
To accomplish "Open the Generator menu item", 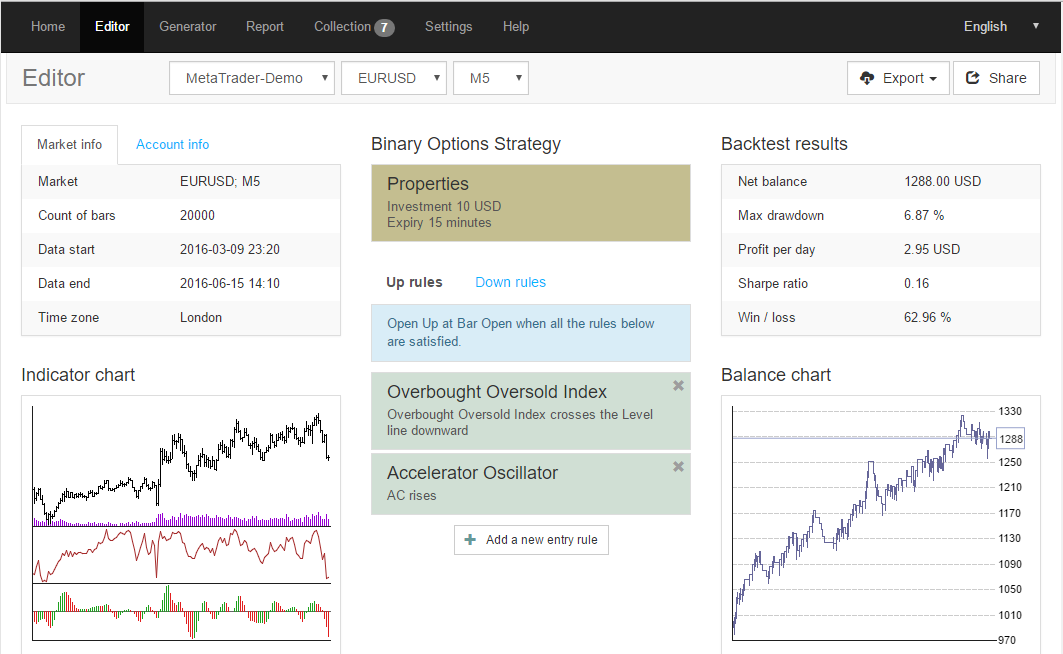I will click(x=187, y=27).
